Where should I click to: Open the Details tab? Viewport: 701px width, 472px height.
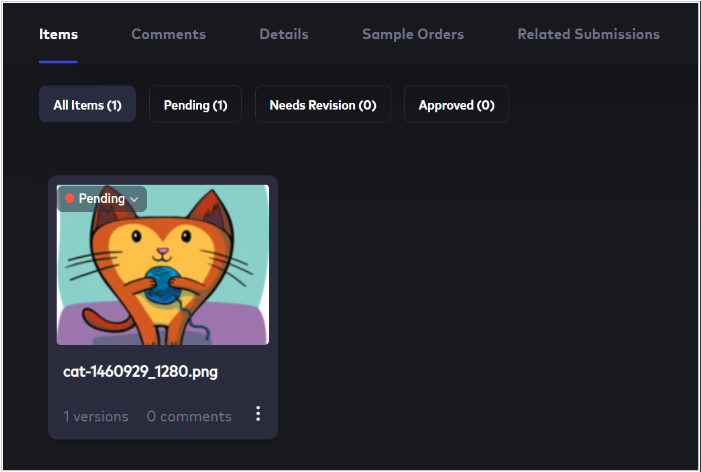tap(284, 34)
